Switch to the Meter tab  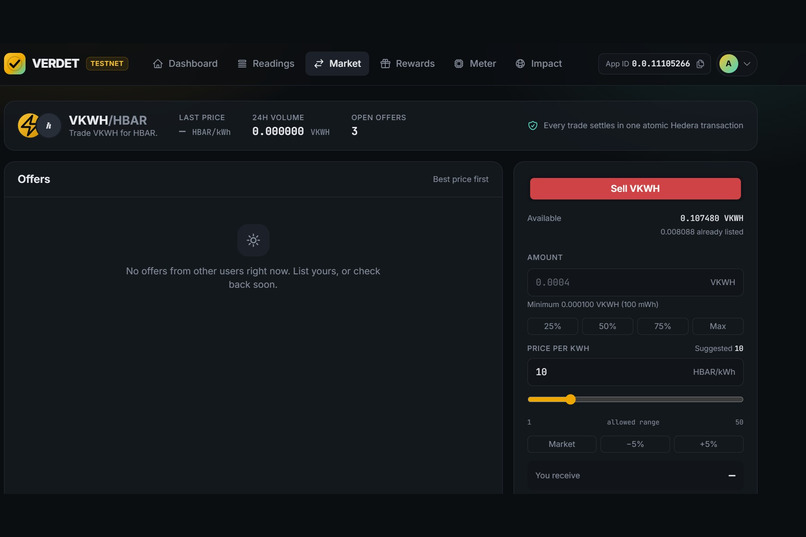tap(475, 64)
